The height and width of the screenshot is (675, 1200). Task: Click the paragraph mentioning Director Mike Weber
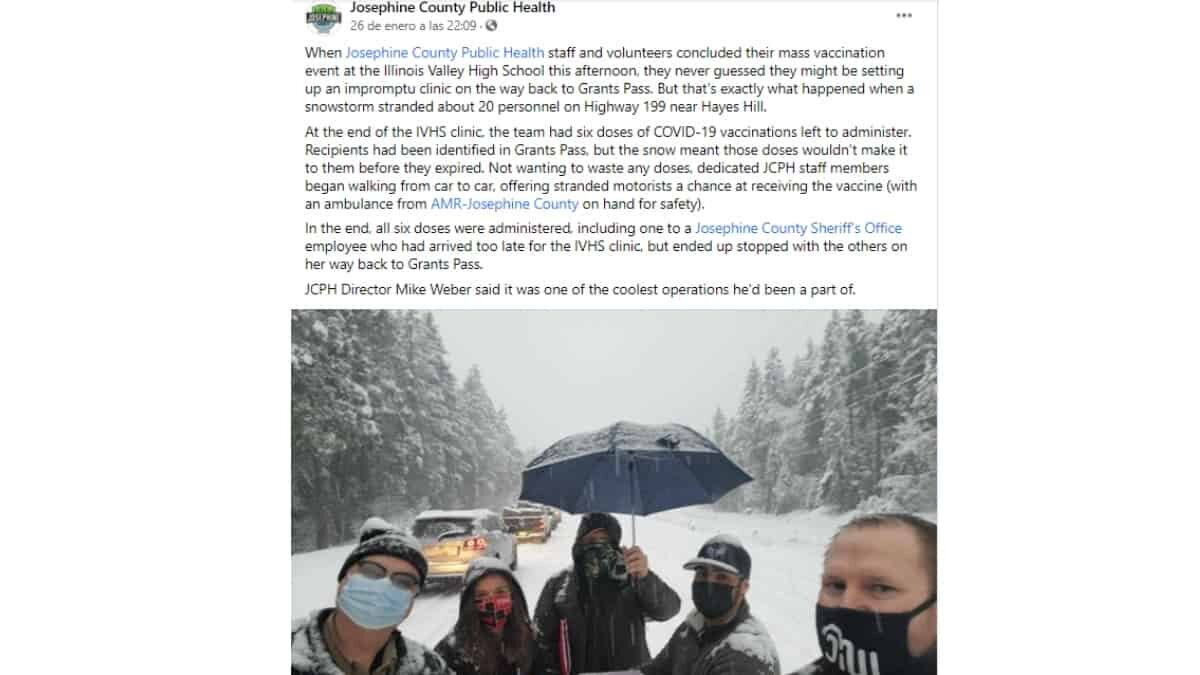(x=580, y=290)
